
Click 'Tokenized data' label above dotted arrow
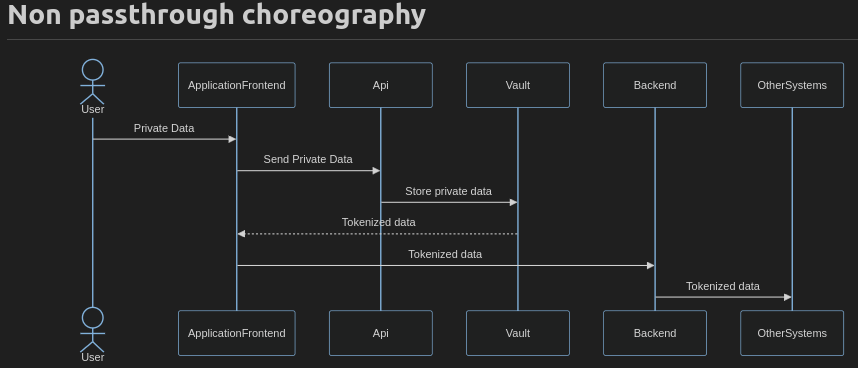[379, 223]
